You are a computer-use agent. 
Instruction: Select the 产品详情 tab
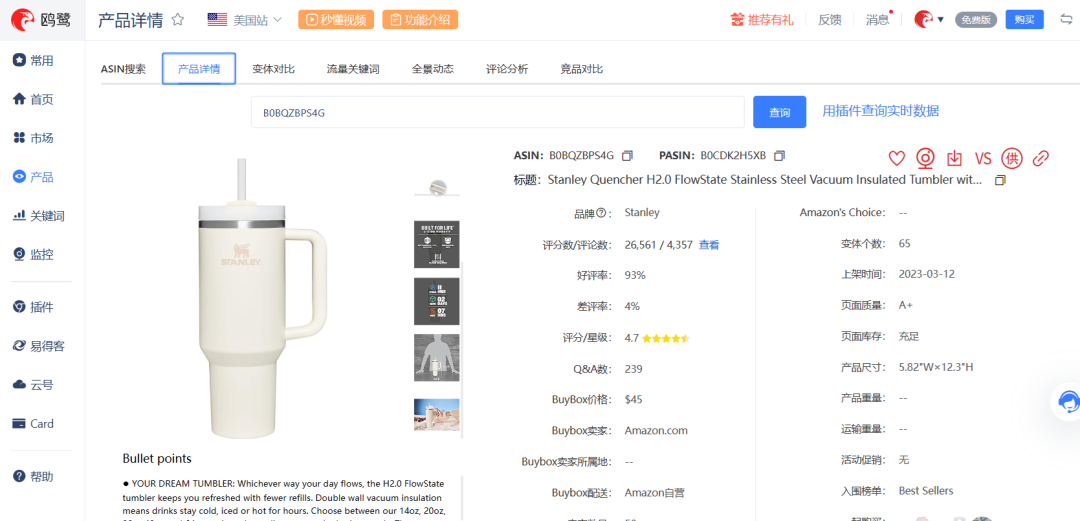coord(199,68)
